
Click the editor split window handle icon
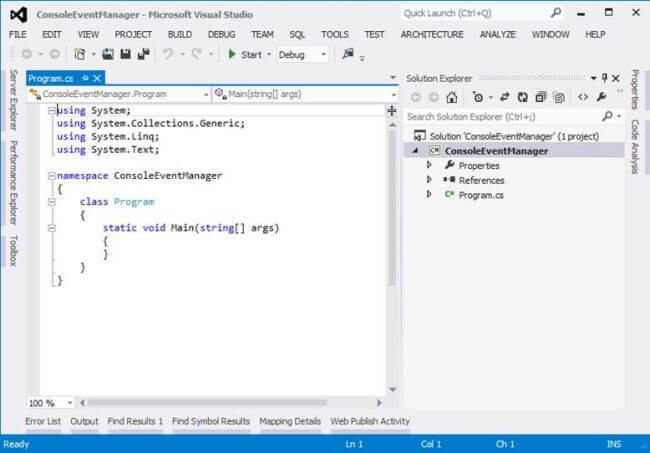(x=392, y=110)
